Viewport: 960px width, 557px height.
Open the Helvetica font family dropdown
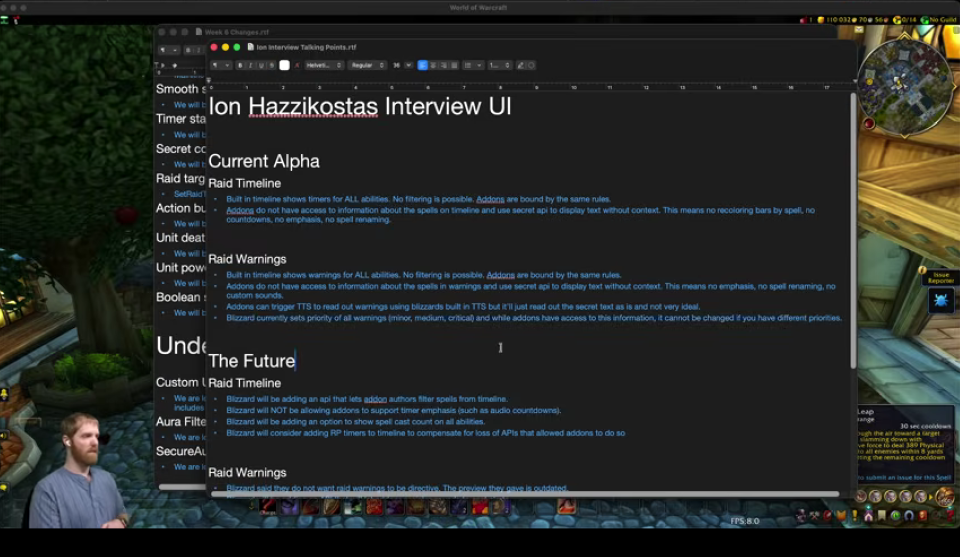[324, 65]
